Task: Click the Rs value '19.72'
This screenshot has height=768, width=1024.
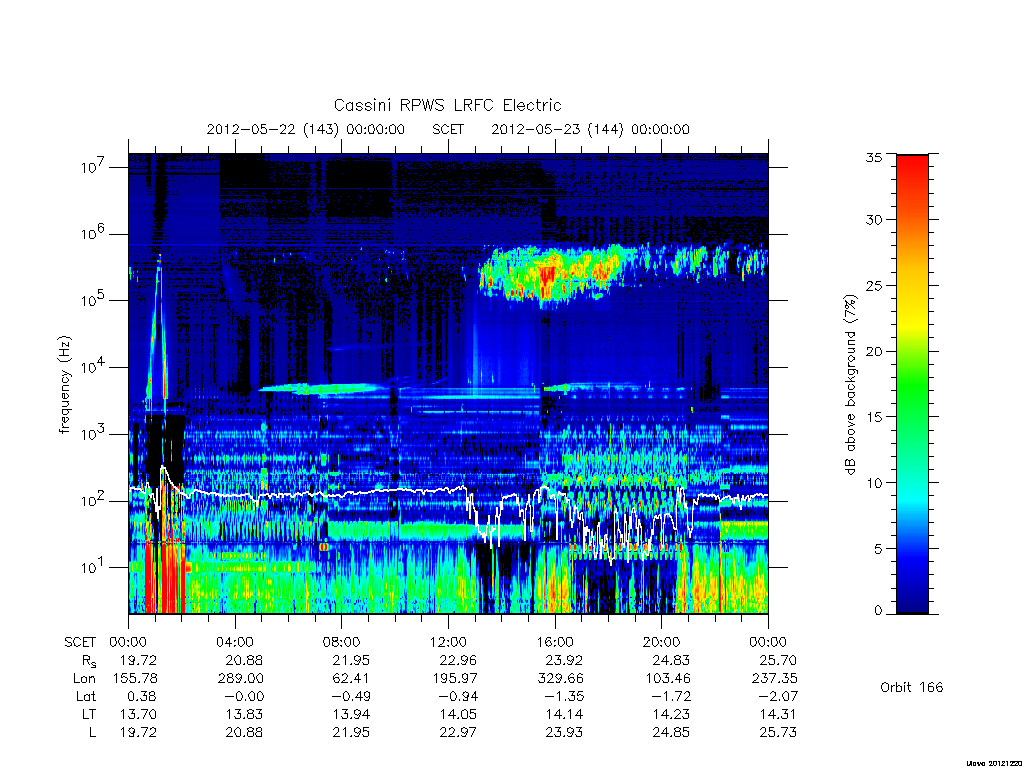Action: coord(138,660)
